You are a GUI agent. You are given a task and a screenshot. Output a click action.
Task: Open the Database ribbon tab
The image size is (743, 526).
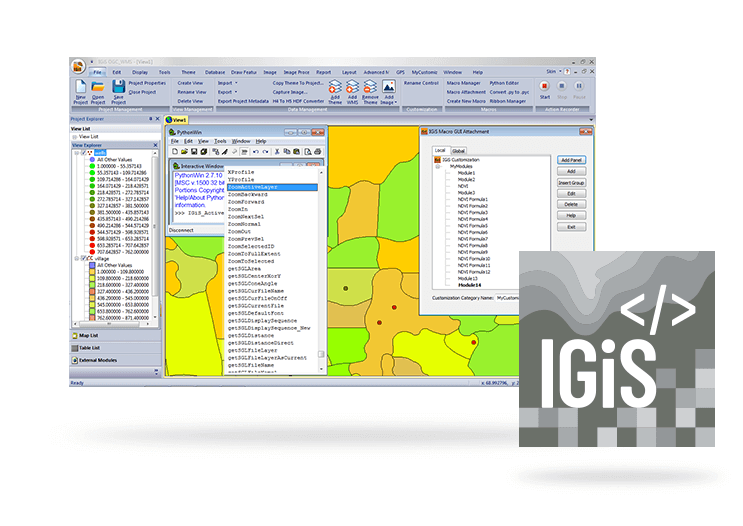tap(215, 73)
